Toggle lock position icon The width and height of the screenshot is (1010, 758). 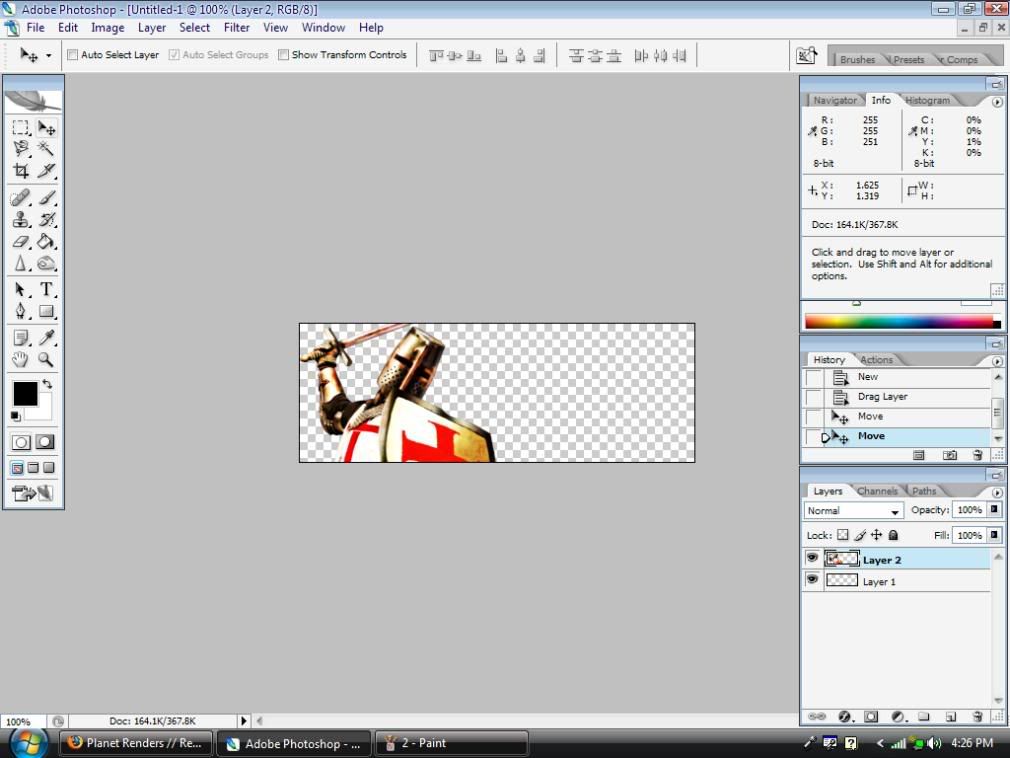click(877, 535)
